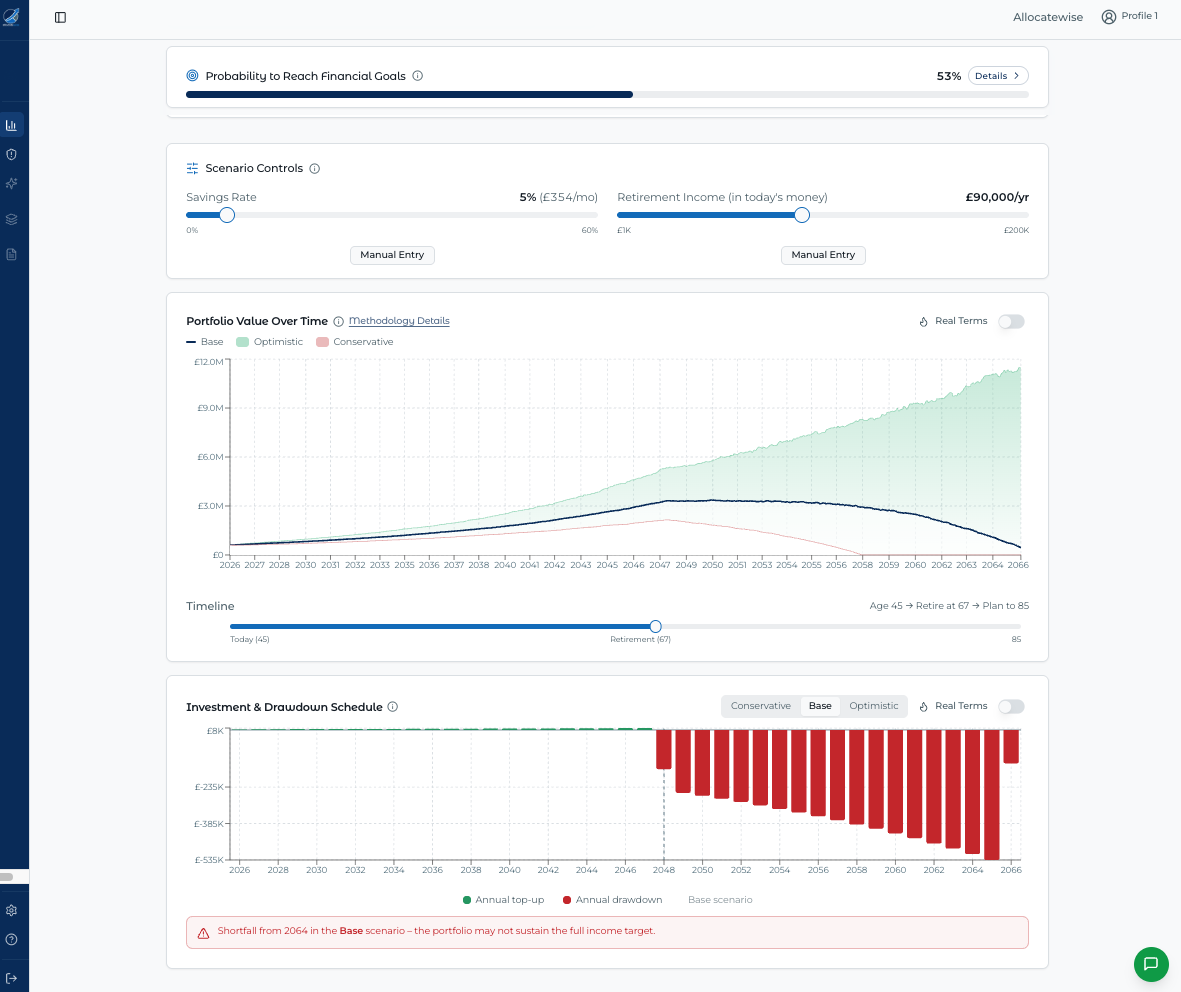
Task: Select the Optimistic scenario tab
Action: pos(874,707)
